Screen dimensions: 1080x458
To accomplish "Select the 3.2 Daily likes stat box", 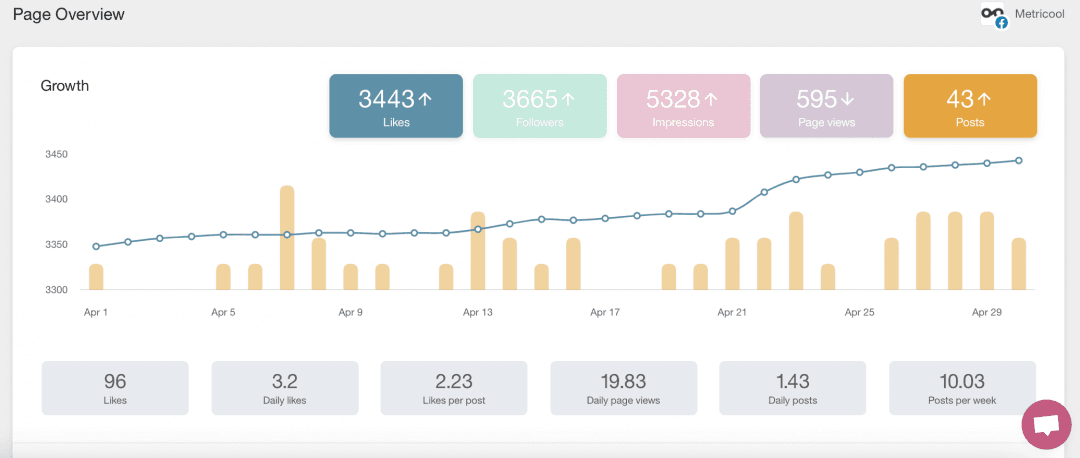I will pyautogui.click(x=284, y=388).
